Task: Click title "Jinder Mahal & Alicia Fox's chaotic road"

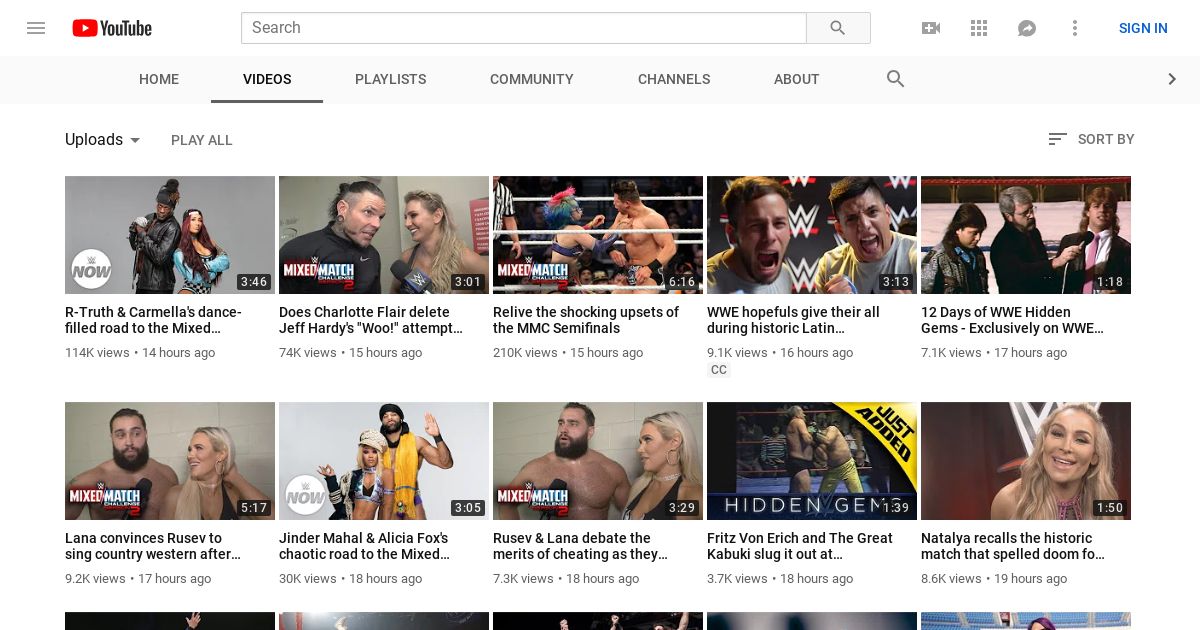Action: pos(364,546)
